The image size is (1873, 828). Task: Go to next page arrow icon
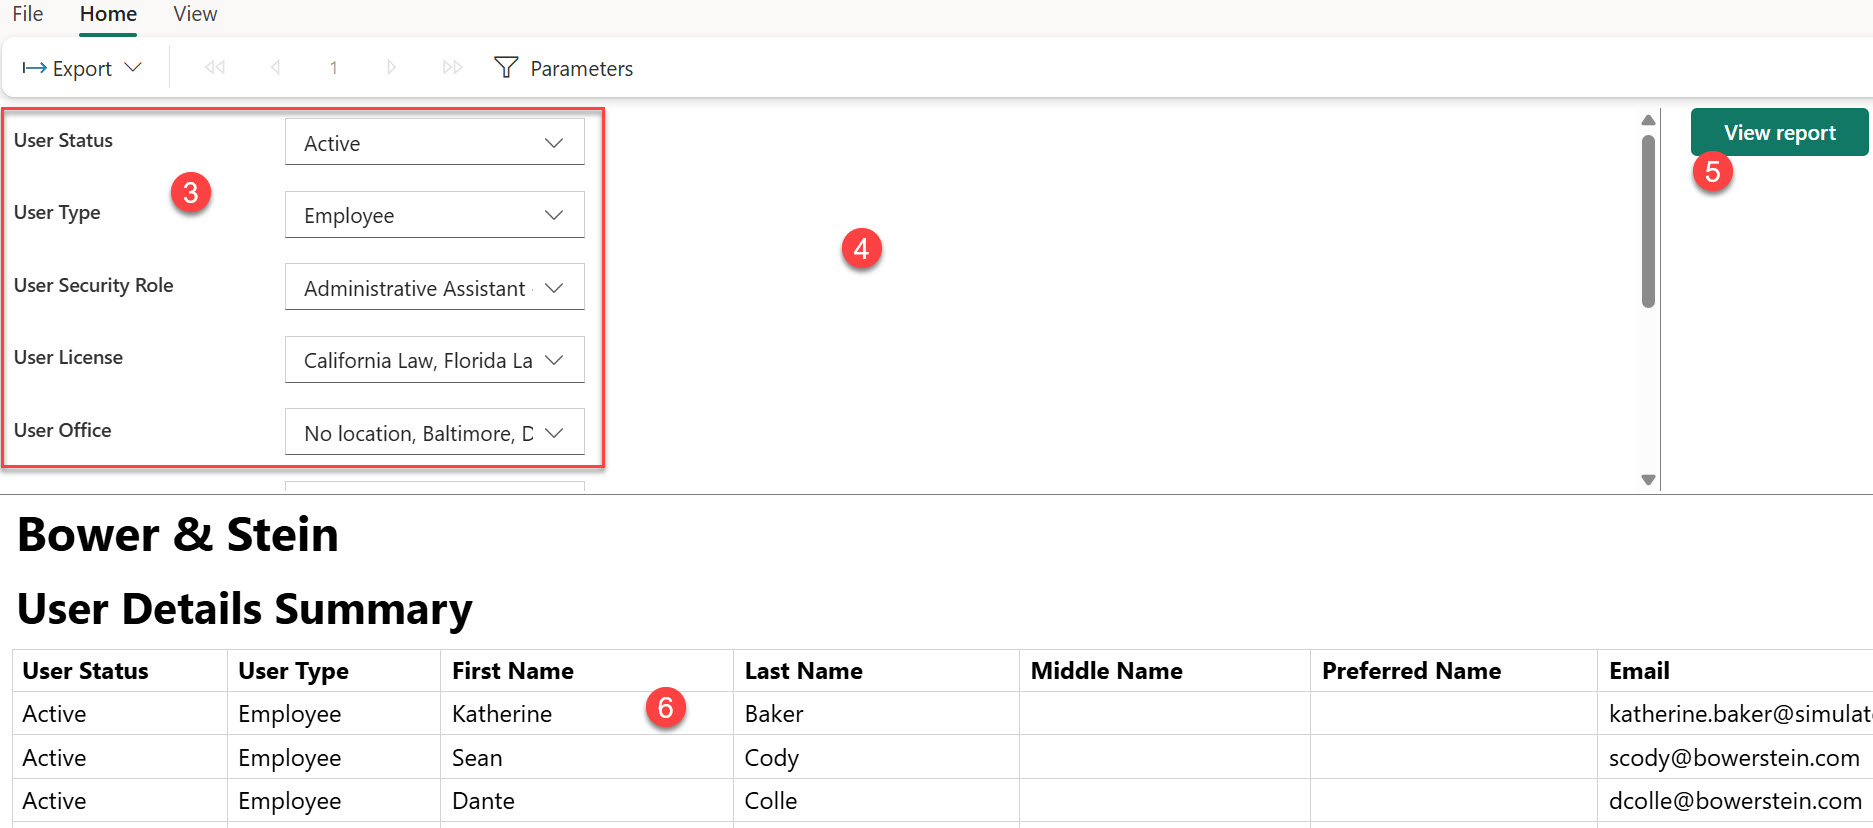tap(391, 67)
